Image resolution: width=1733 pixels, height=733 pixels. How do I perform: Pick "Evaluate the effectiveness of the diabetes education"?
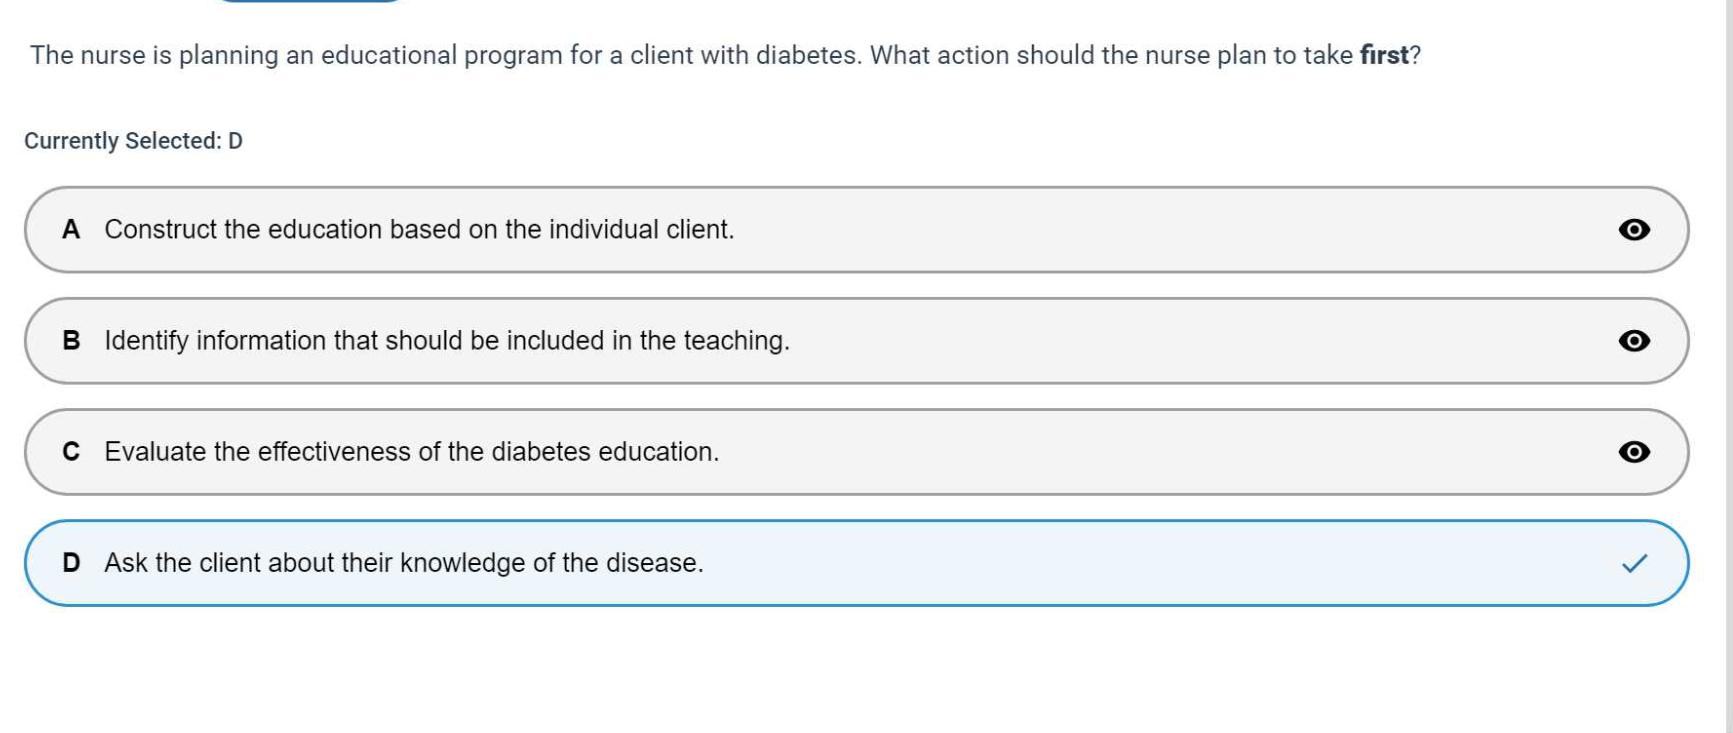click(x=411, y=452)
